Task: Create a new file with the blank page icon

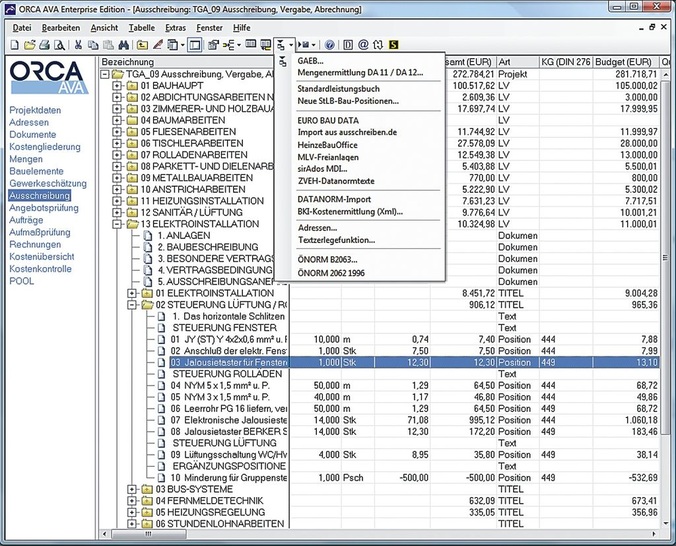Action: (x=15, y=45)
